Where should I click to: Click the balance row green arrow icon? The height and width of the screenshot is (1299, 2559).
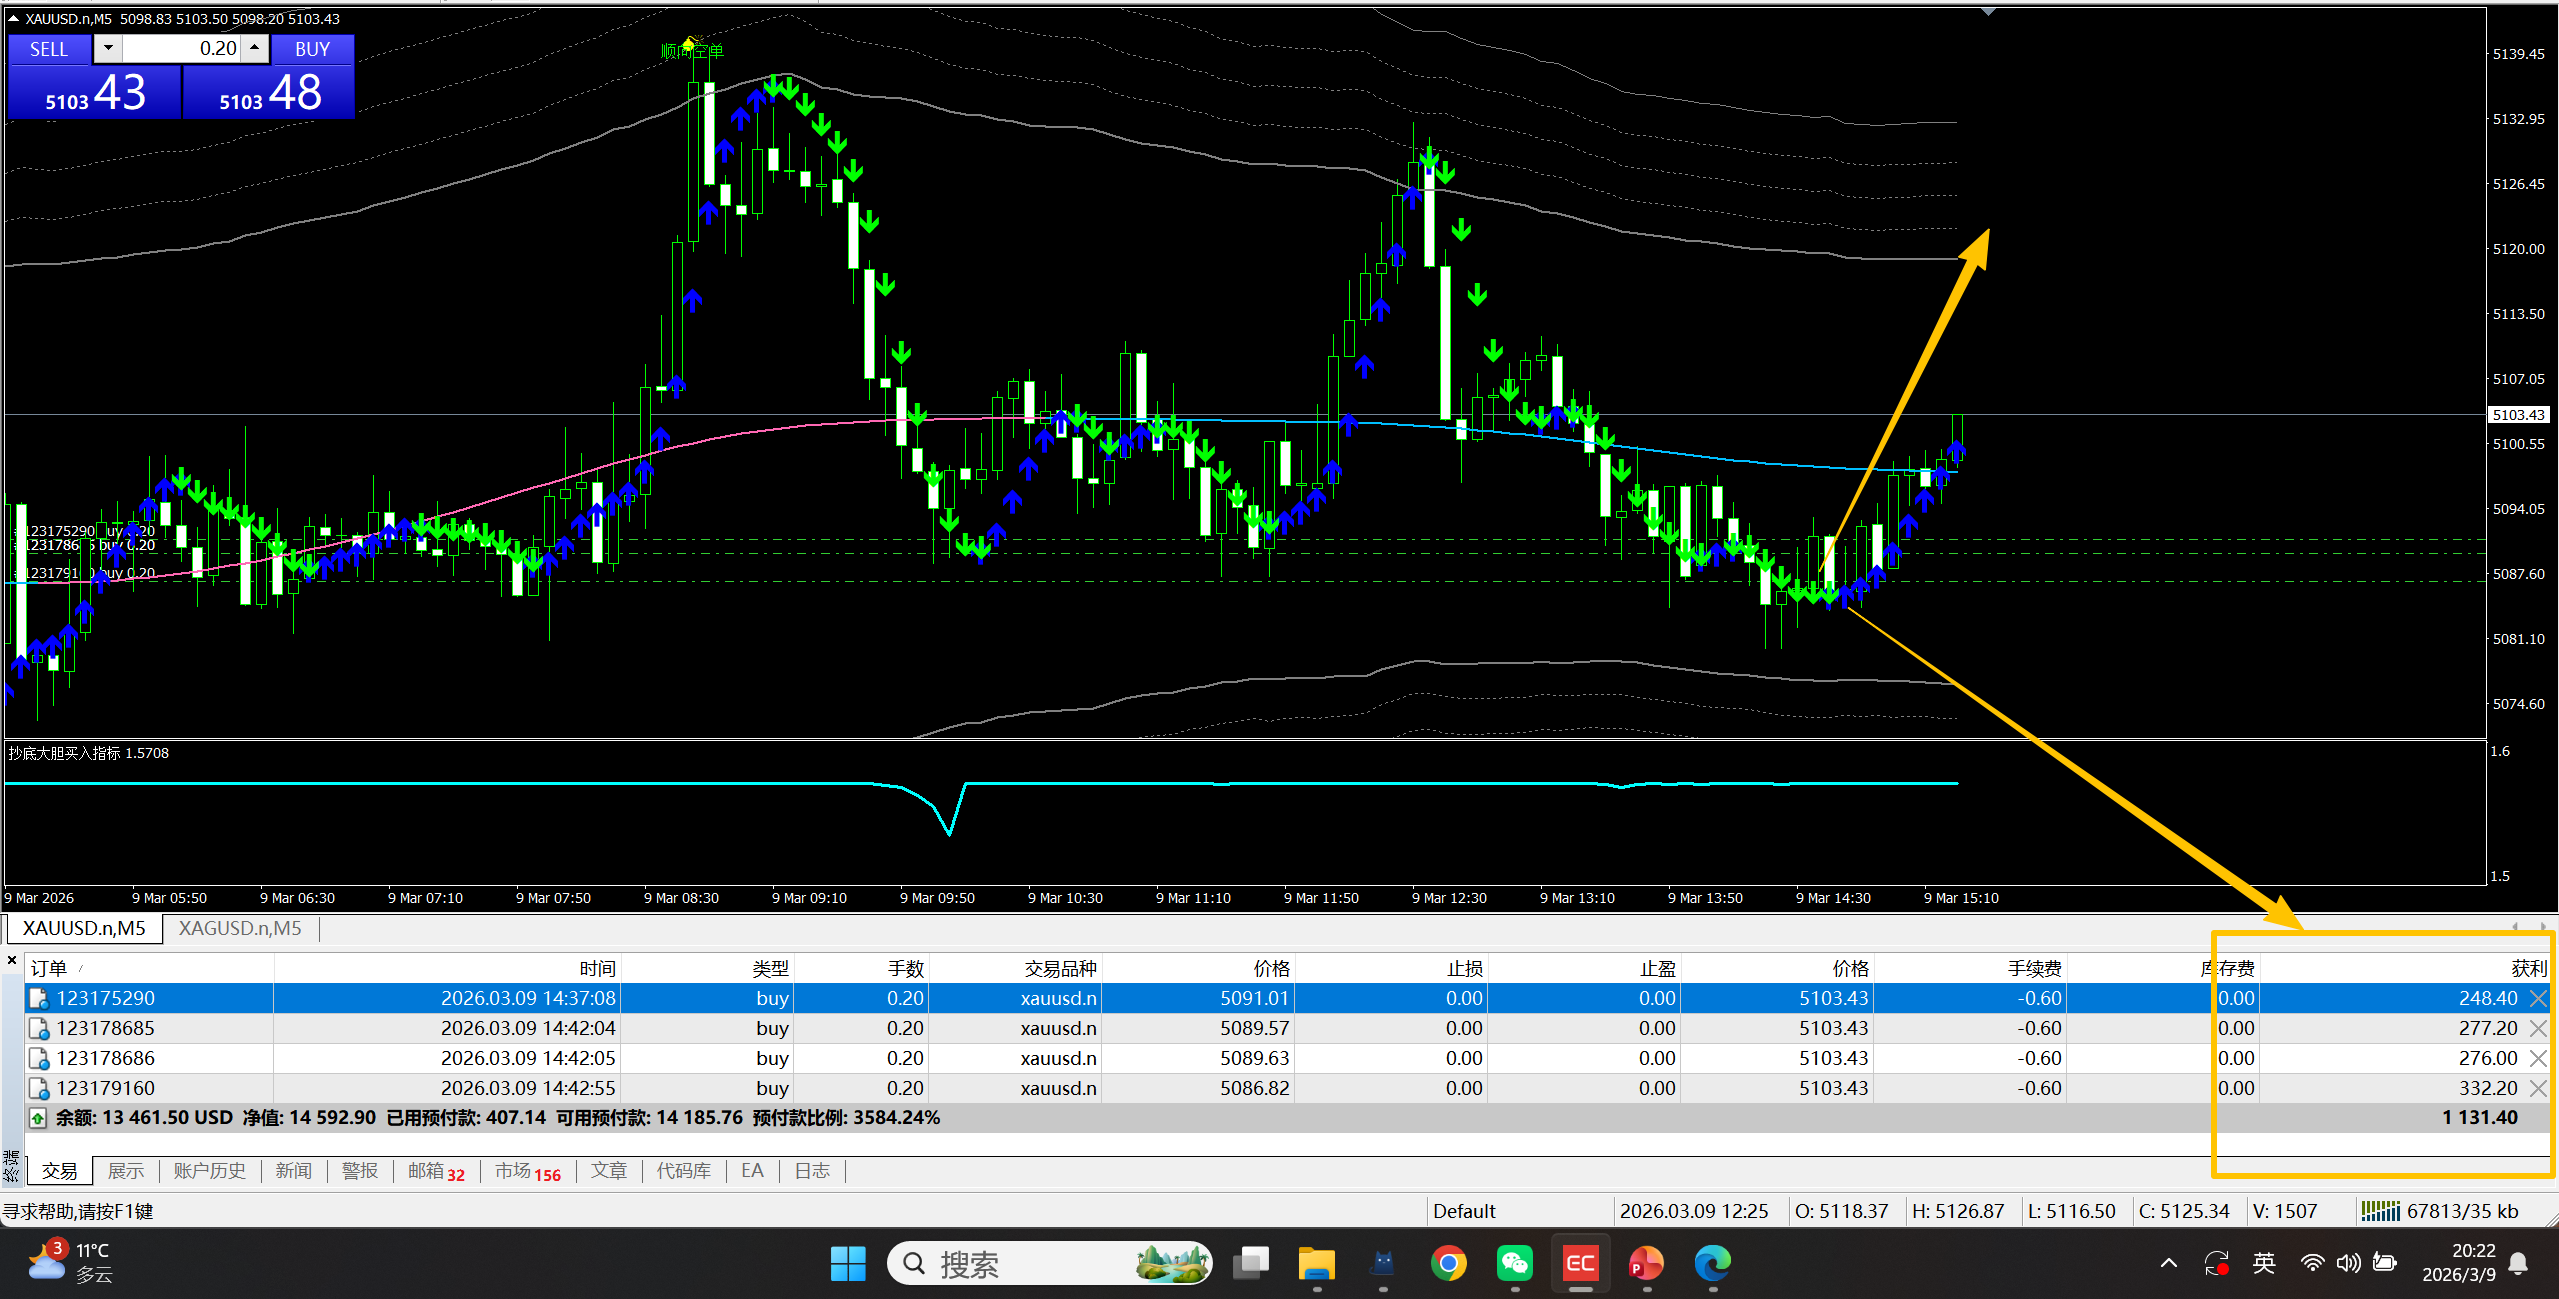coord(38,1118)
